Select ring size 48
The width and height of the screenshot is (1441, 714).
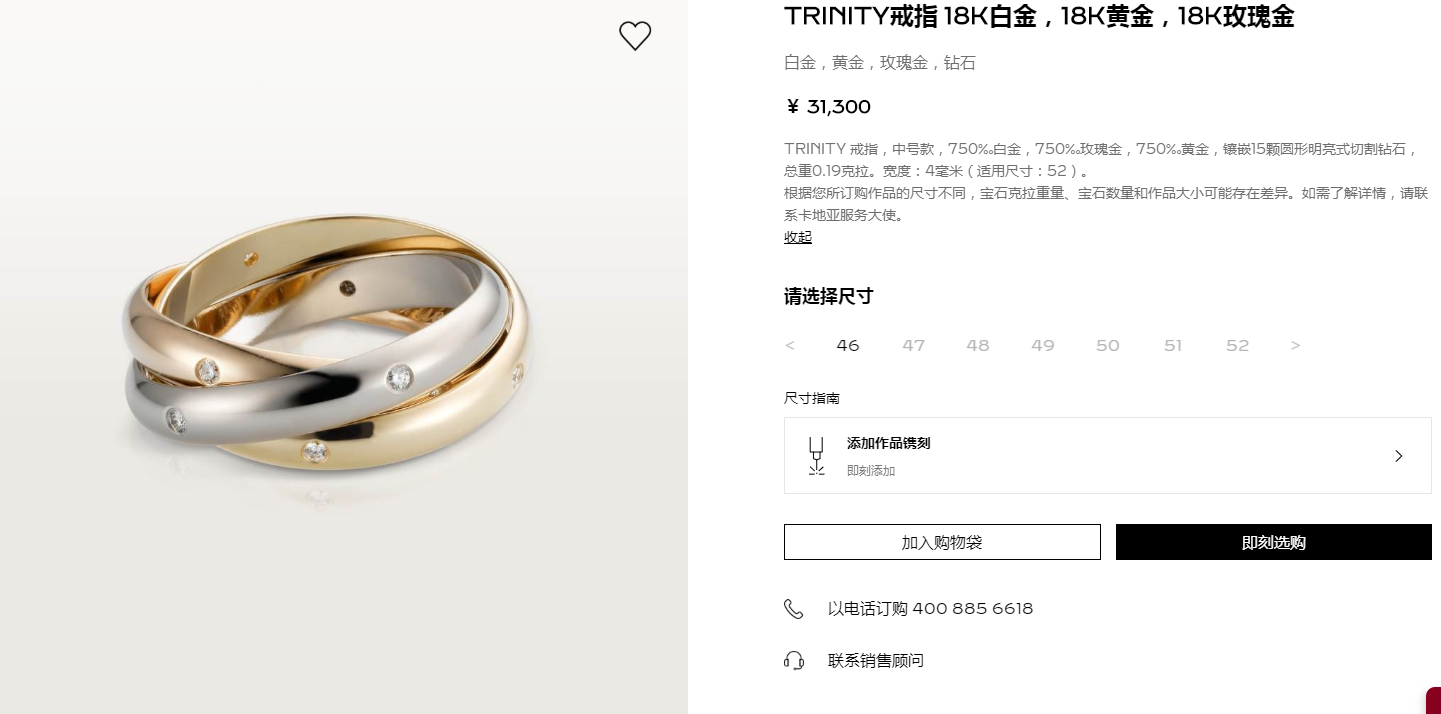[978, 345]
